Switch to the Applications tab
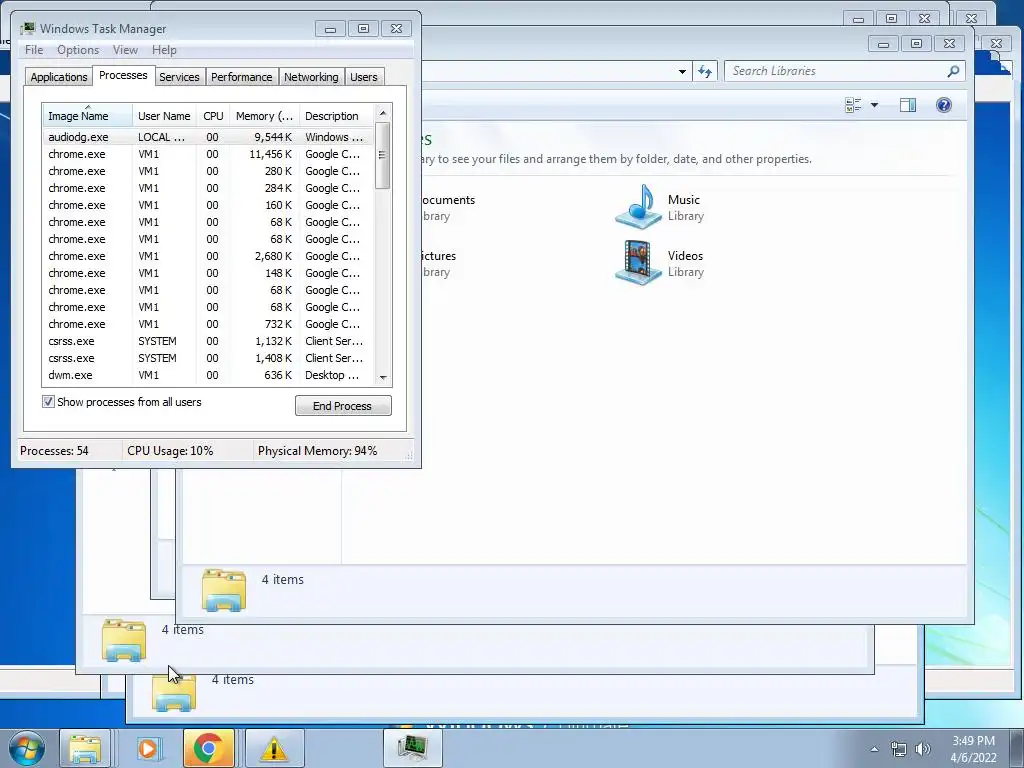This screenshot has height=768, width=1024. point(59,77)
